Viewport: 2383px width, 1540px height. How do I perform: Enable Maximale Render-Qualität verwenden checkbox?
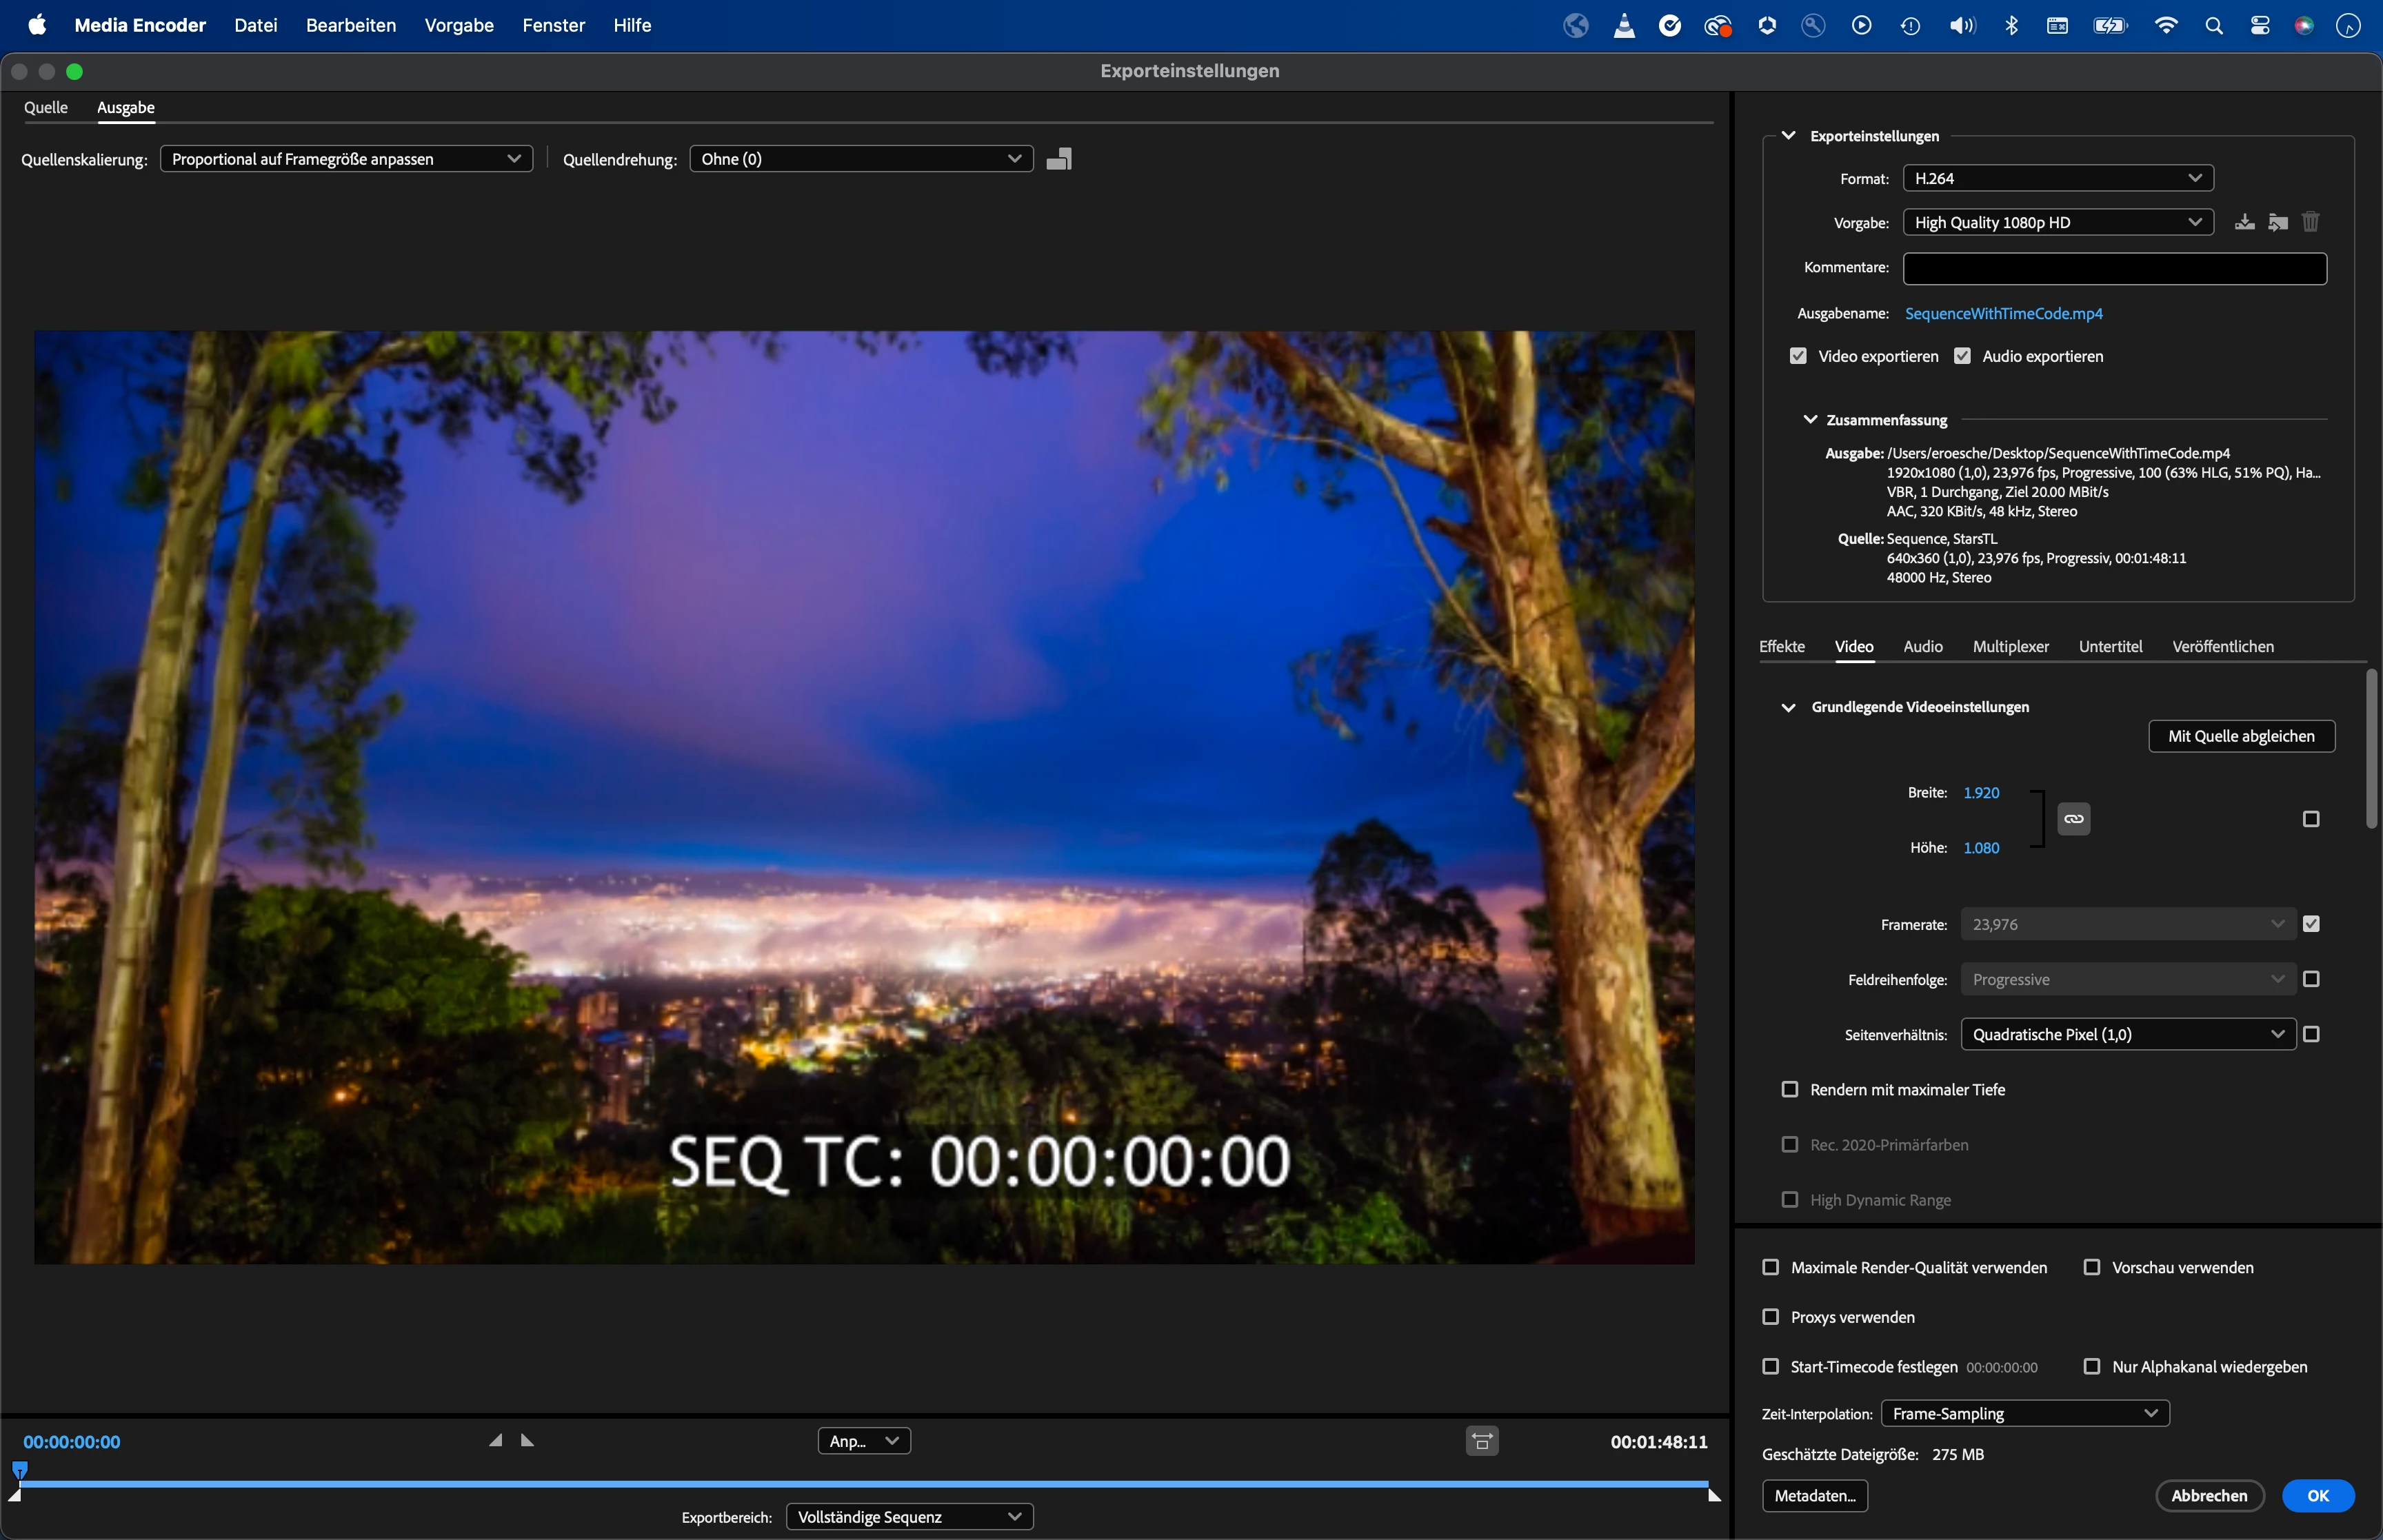(1771, 1267)
